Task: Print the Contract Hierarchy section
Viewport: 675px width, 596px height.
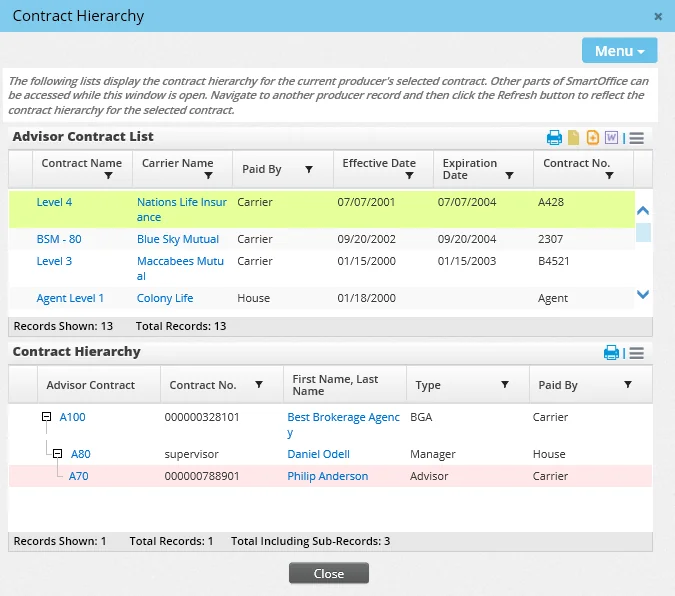Action: pos(611,353)
